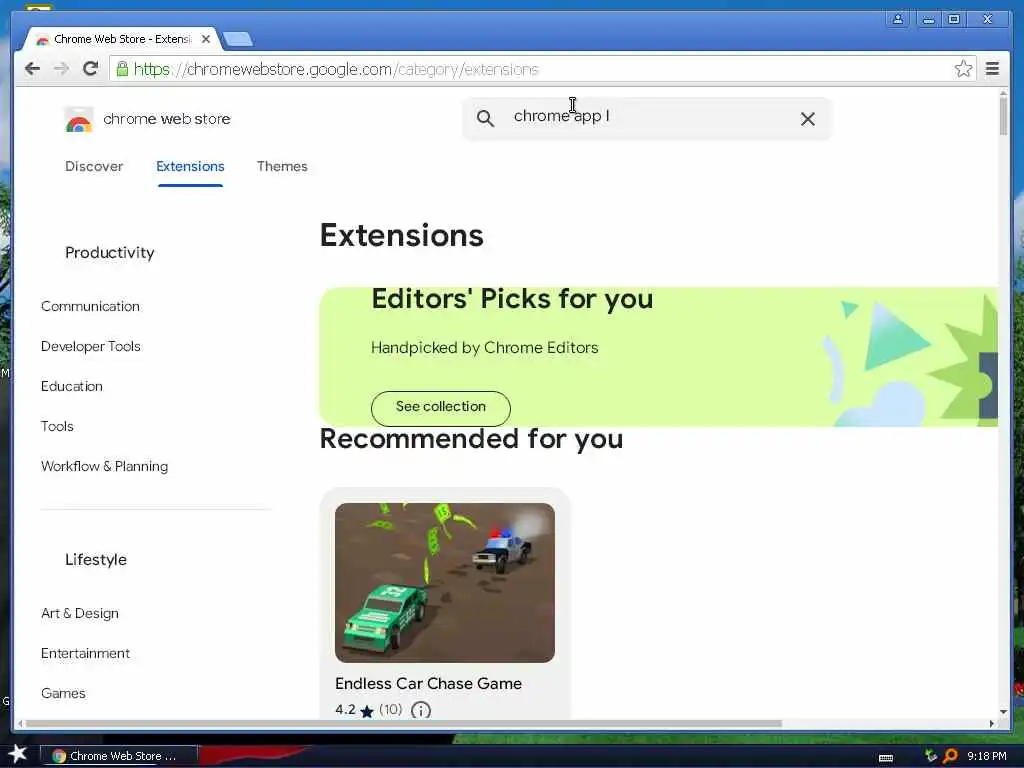Open the Themes tab
This screenshot has height=768, width=1024.
(x=282, y=167)
